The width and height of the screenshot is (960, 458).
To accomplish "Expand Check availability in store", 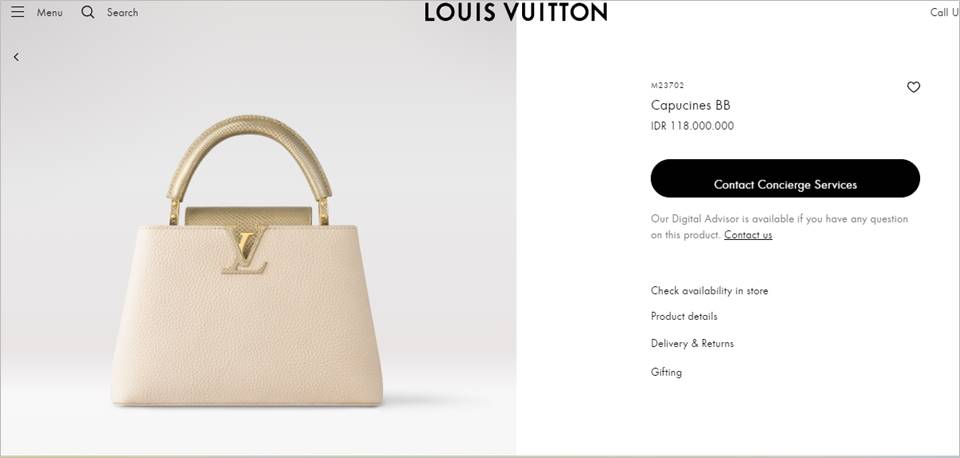I will [x=709, y=291].
